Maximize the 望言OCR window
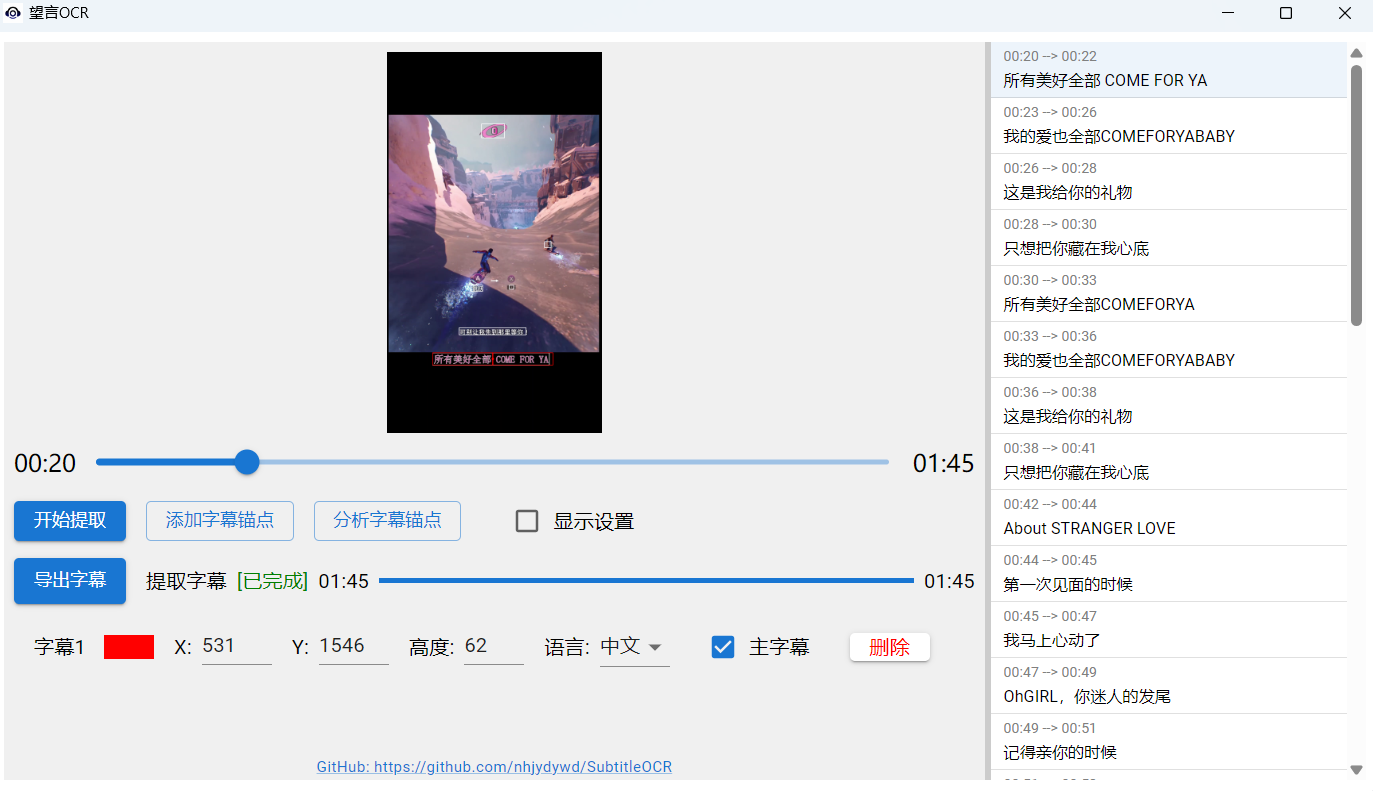The width and height of the screenshot is (1373, 791). (1286, 13)
